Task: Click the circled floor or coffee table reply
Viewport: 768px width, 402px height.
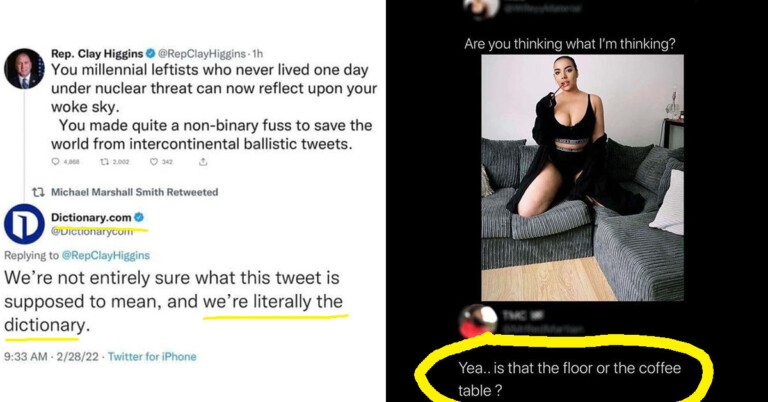Action: [x=569, y=379]
